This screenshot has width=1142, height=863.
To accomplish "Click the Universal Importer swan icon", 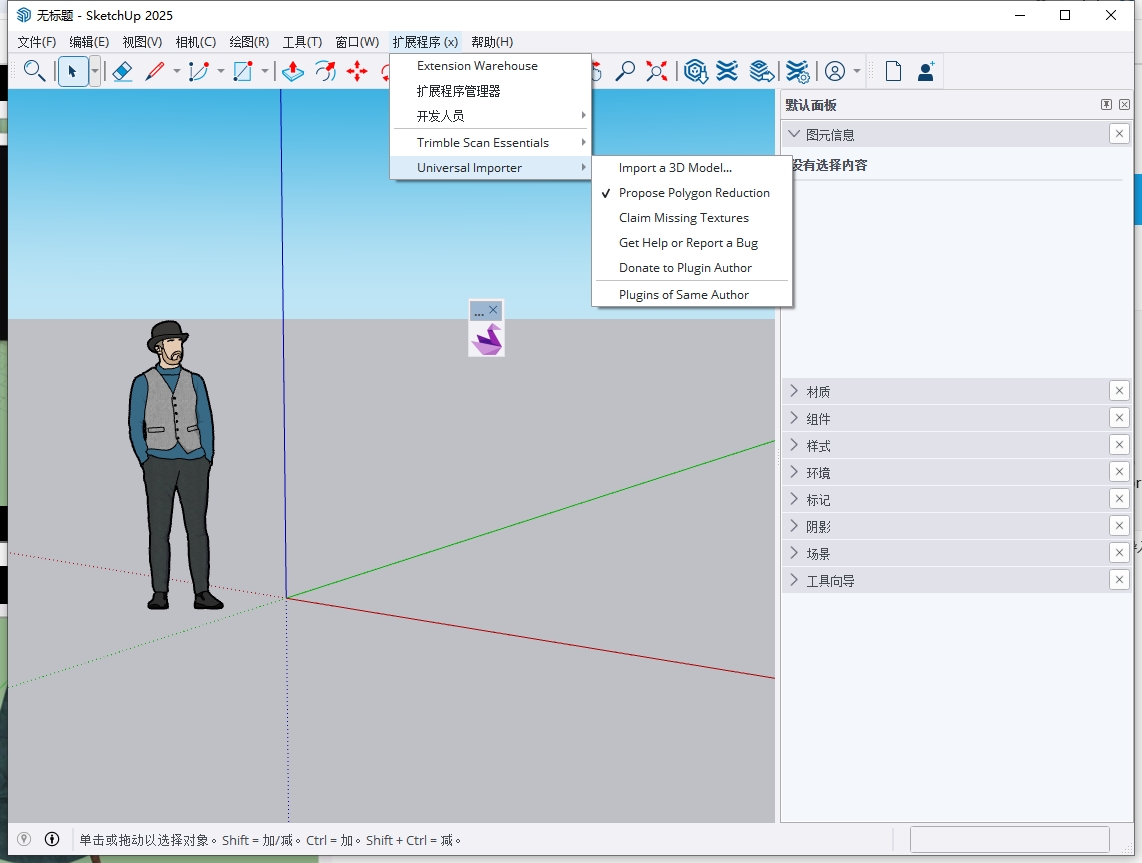I will (x=487, y=339).
